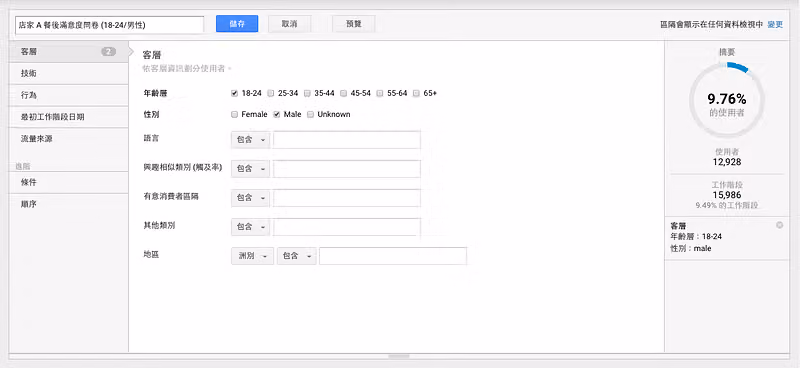Click the 興趣相似類別 text input field
Image resolution: width=800 pixels, height=368 pixels.
point(347,168)
